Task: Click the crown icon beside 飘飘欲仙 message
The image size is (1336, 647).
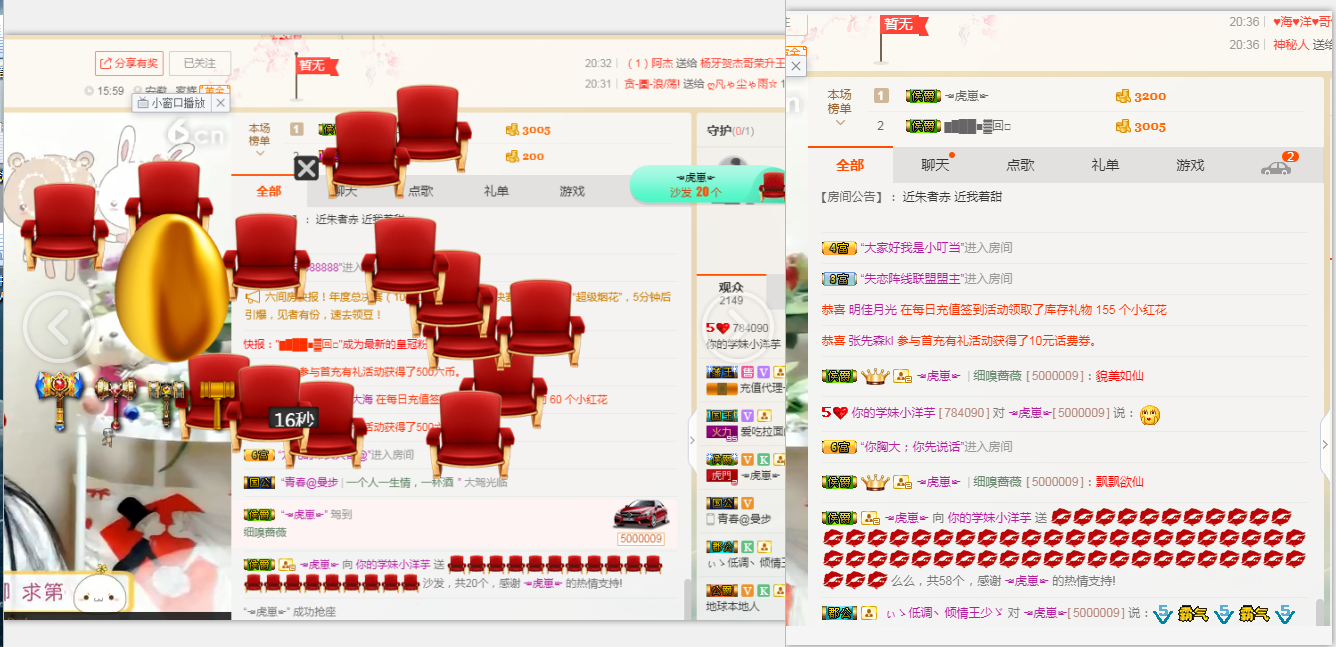Action: (x=875, y=482)
